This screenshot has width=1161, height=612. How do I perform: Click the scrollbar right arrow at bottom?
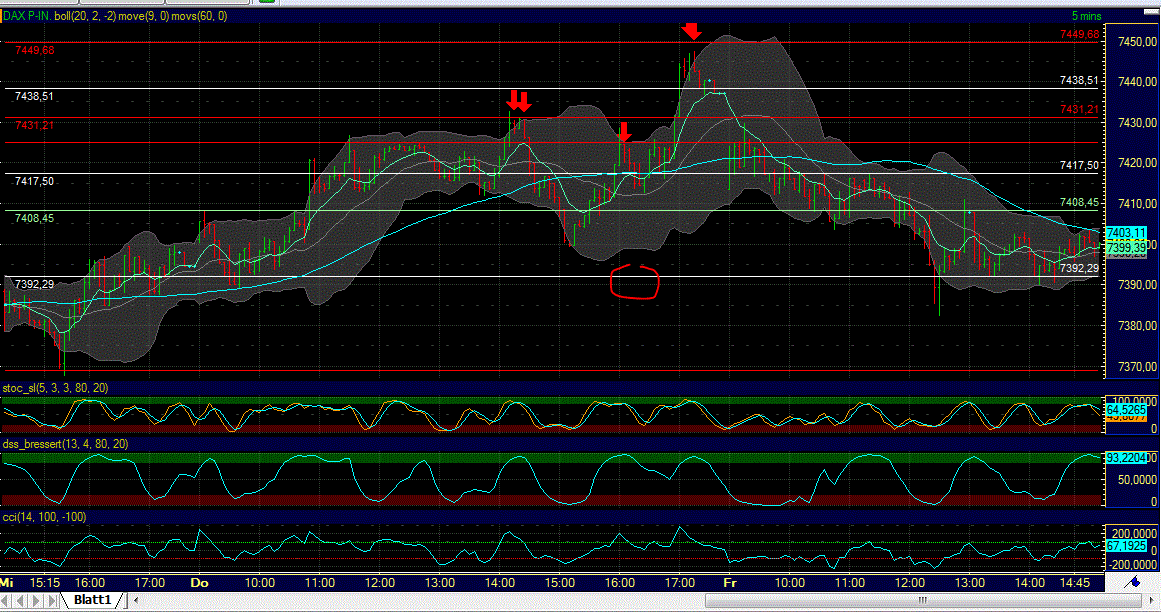point(1152,602)
